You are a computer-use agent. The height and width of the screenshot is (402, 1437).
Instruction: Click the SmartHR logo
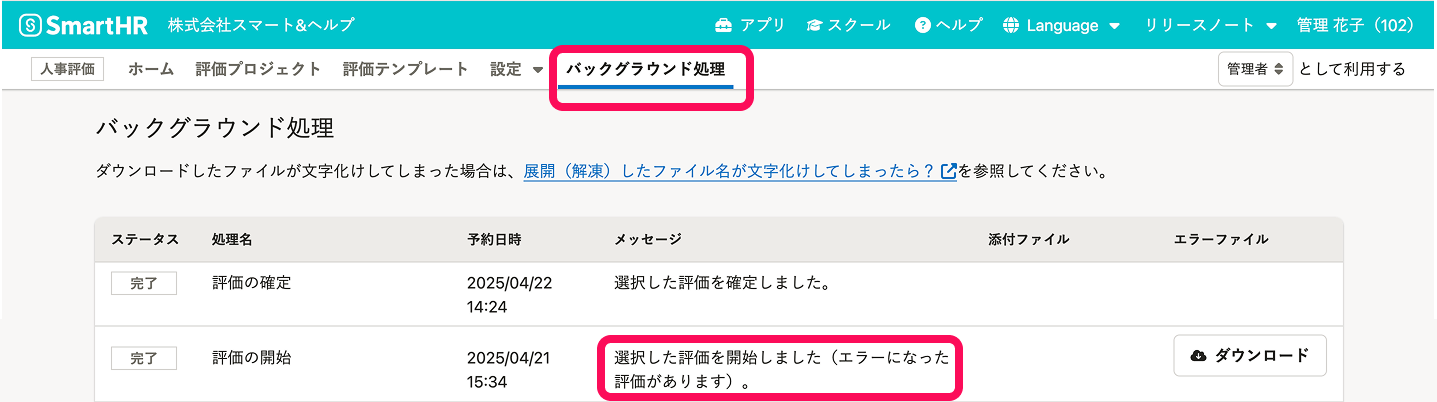tap(84, 25)
